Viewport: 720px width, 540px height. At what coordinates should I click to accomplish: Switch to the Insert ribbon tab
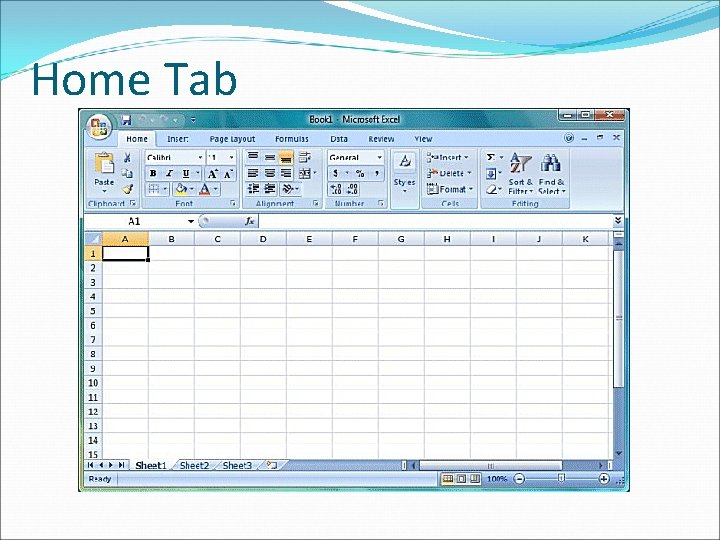tap(178, 139)
